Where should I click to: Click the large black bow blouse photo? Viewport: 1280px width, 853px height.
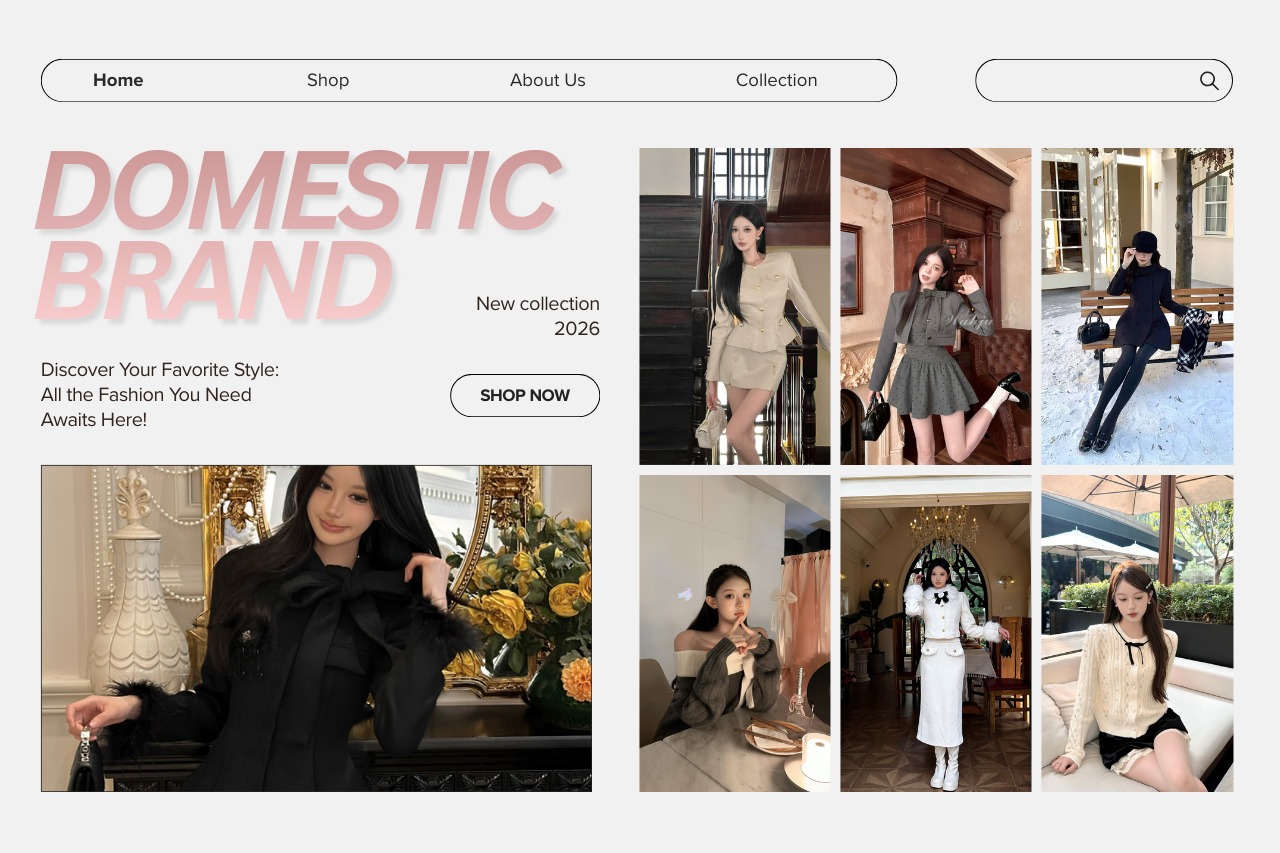[x=316, y=628]
